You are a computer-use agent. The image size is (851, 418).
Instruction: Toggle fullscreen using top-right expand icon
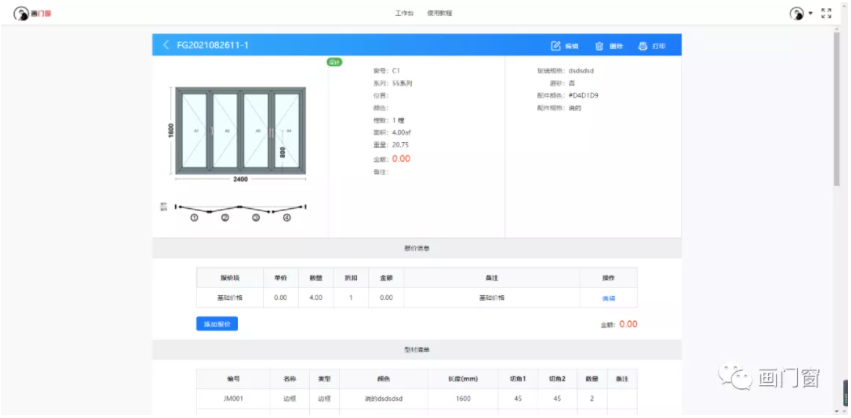[826, 14]
